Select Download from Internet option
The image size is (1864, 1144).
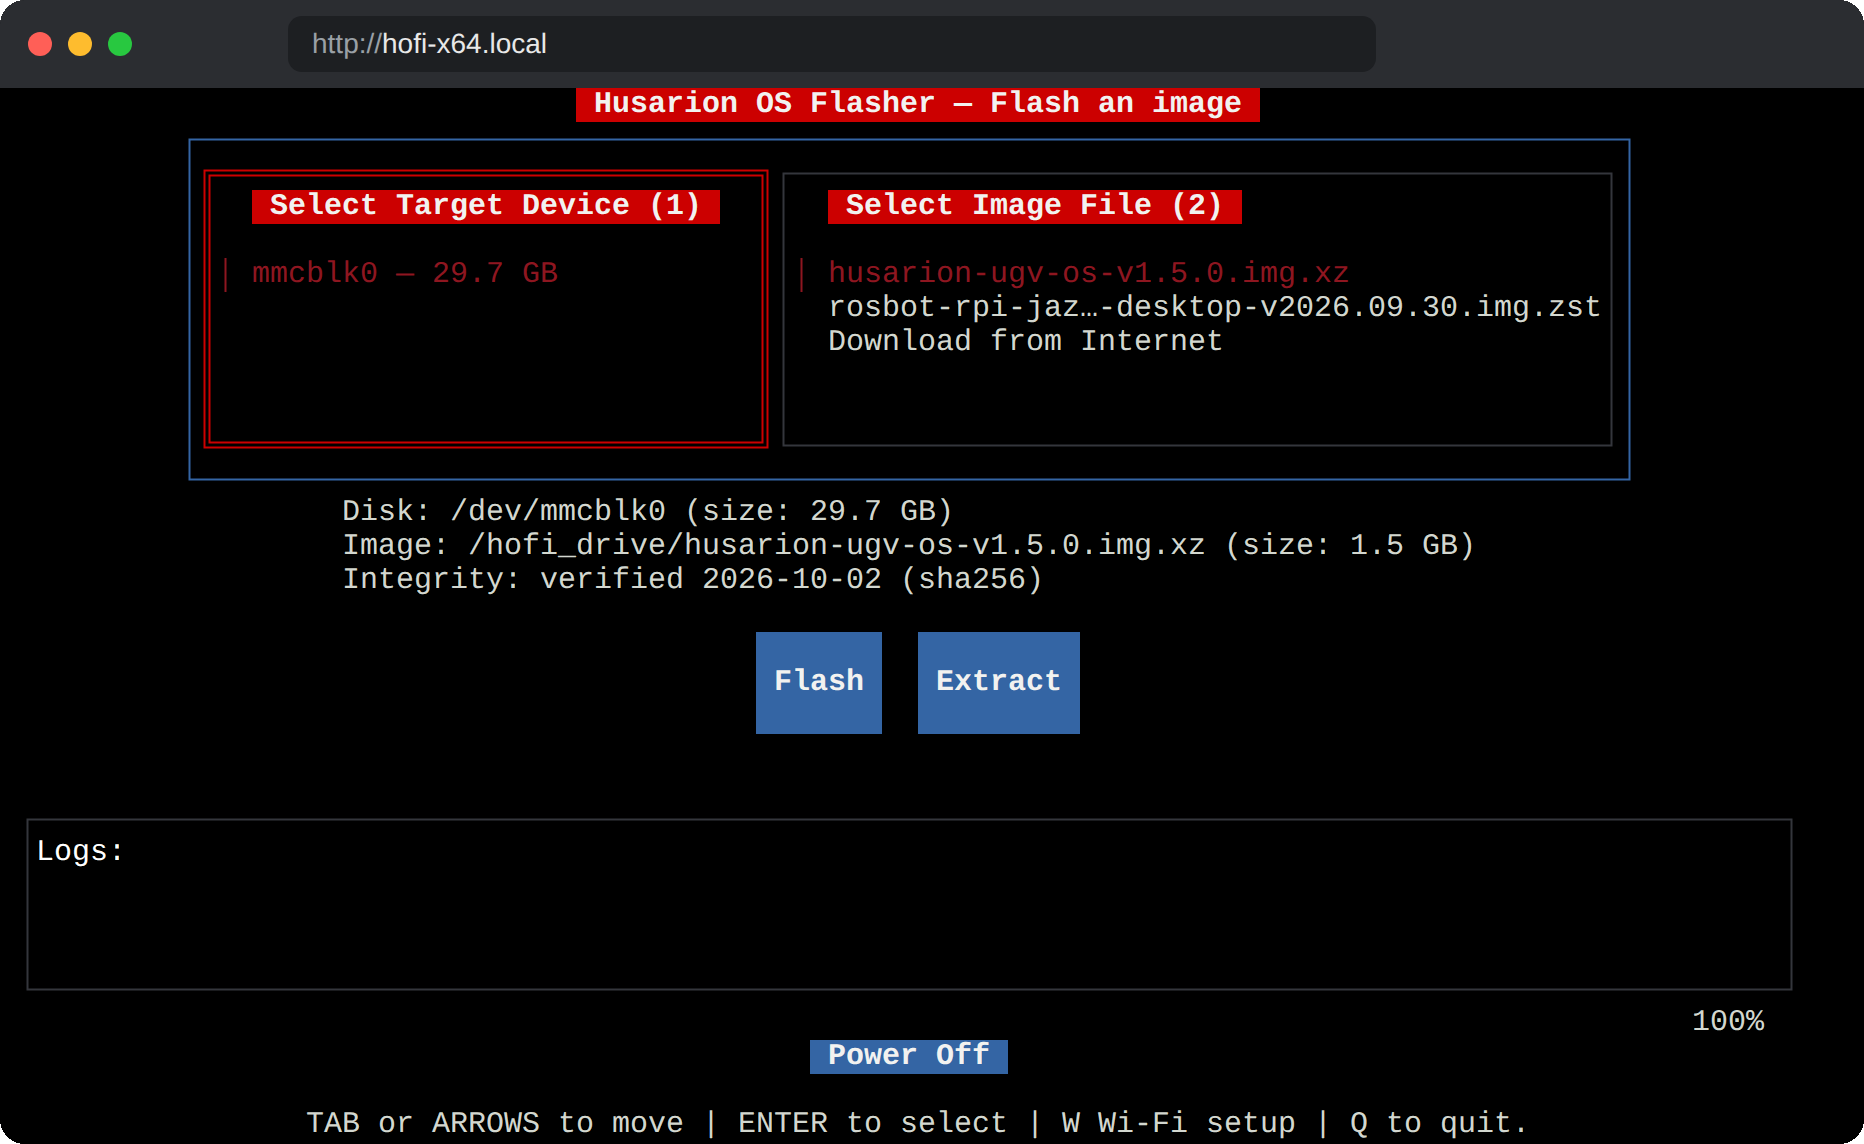click(1025, 341)
